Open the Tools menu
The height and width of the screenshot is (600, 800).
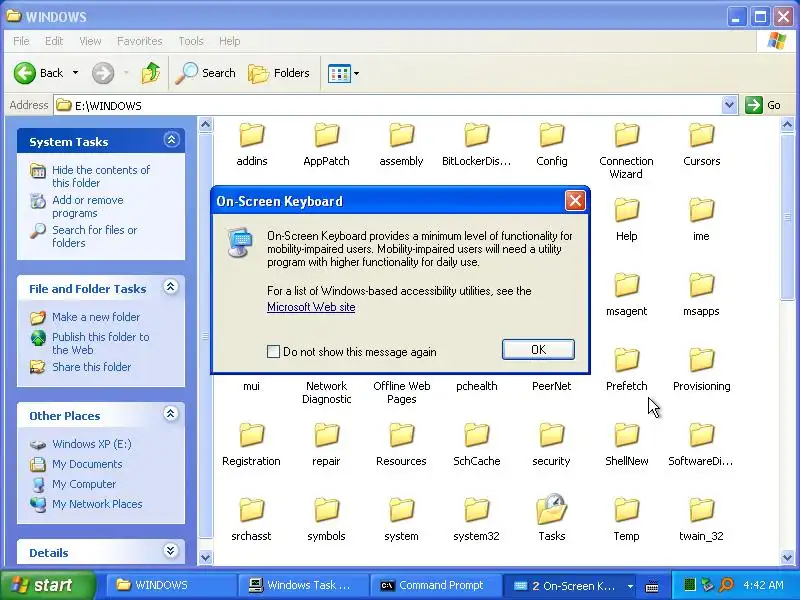click(x=191, y=41)
